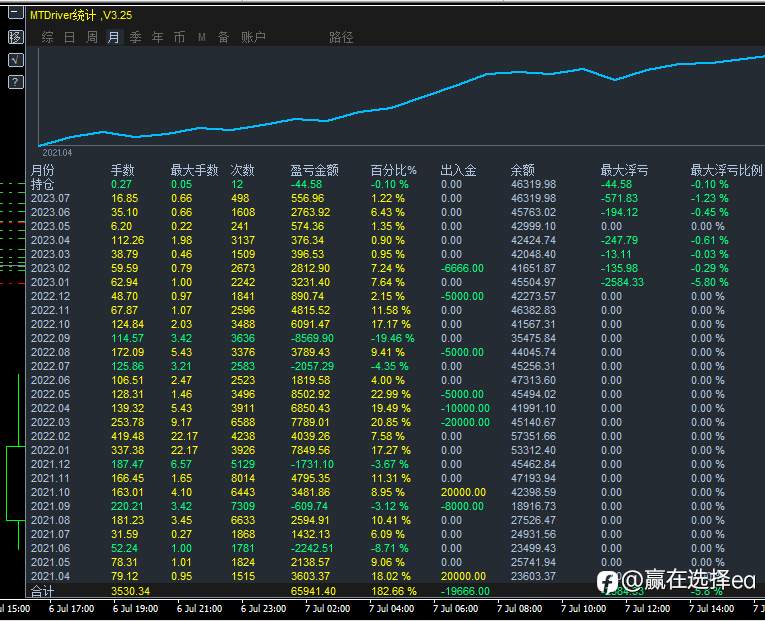This screenshot has width=765, height=621.
Task: Open the 备 notes tab
Action: 223,37
